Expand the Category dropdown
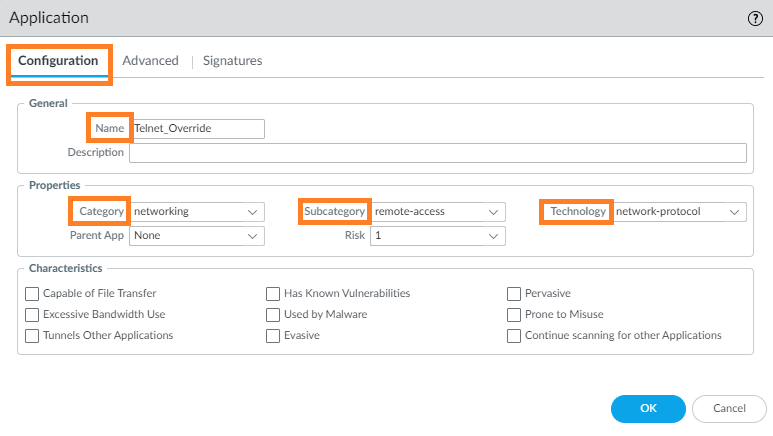This screenshot has height=436, width=773. pos(198,212)
